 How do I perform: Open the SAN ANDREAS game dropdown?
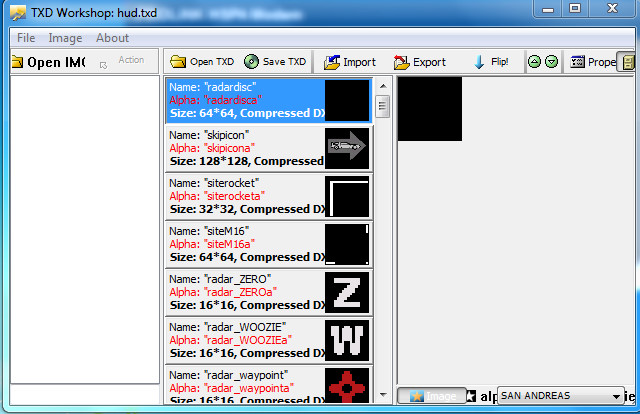(561, 396)
